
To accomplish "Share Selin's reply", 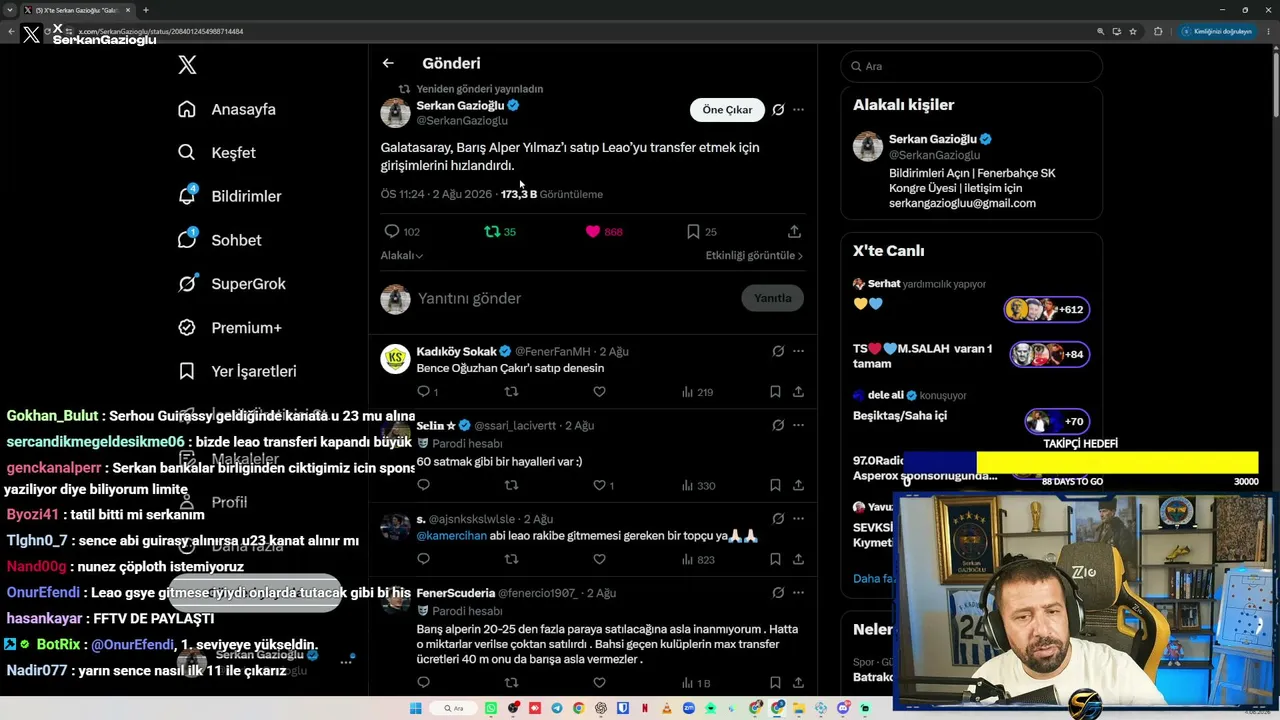I will coord(798,485).
